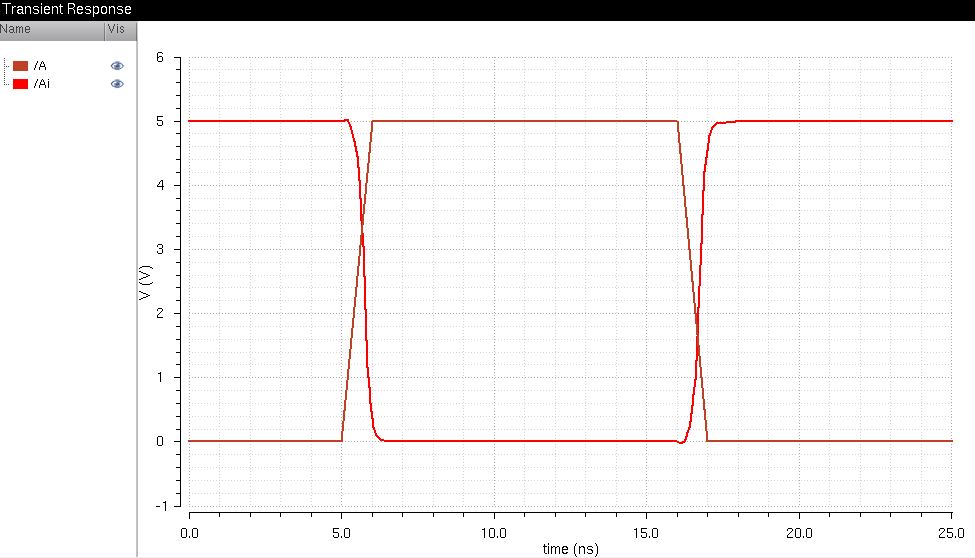Image resolution: width=975 pixels, height=558 pixels.
Task: Click the 15.0 tick on time axis
Action: (646, 533)
